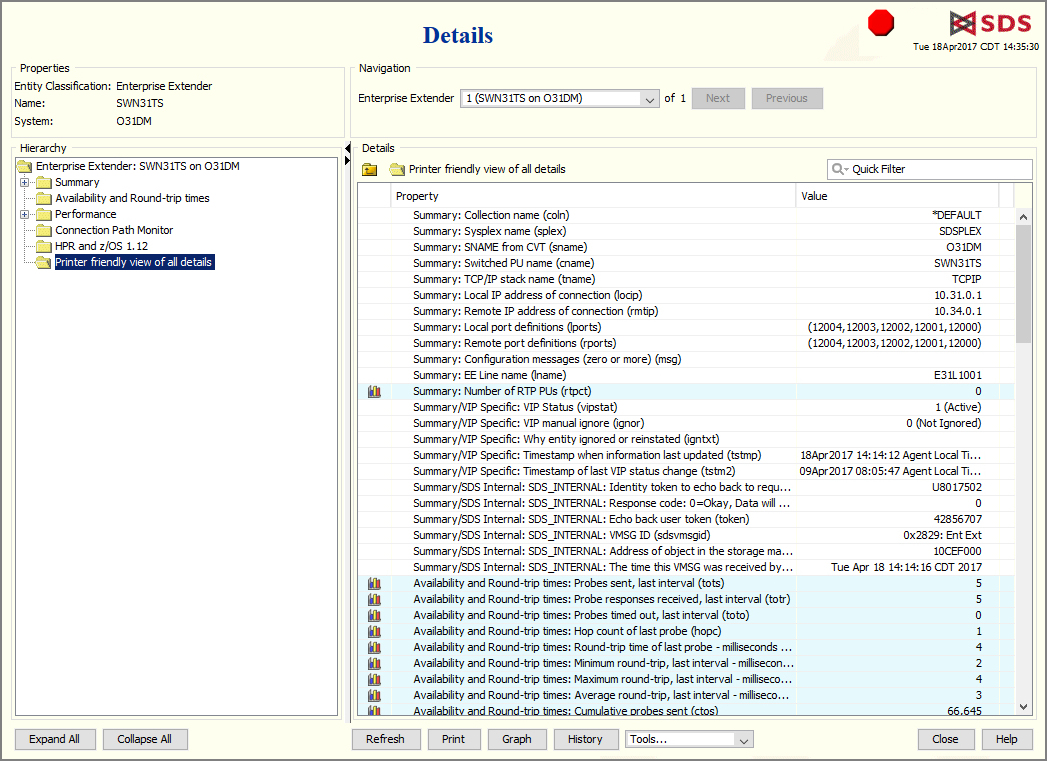Select the Sysplex name (splex) row
The height and width of the screenshot is (761, 1047).
pyautogui.click(x=686, y=231)
